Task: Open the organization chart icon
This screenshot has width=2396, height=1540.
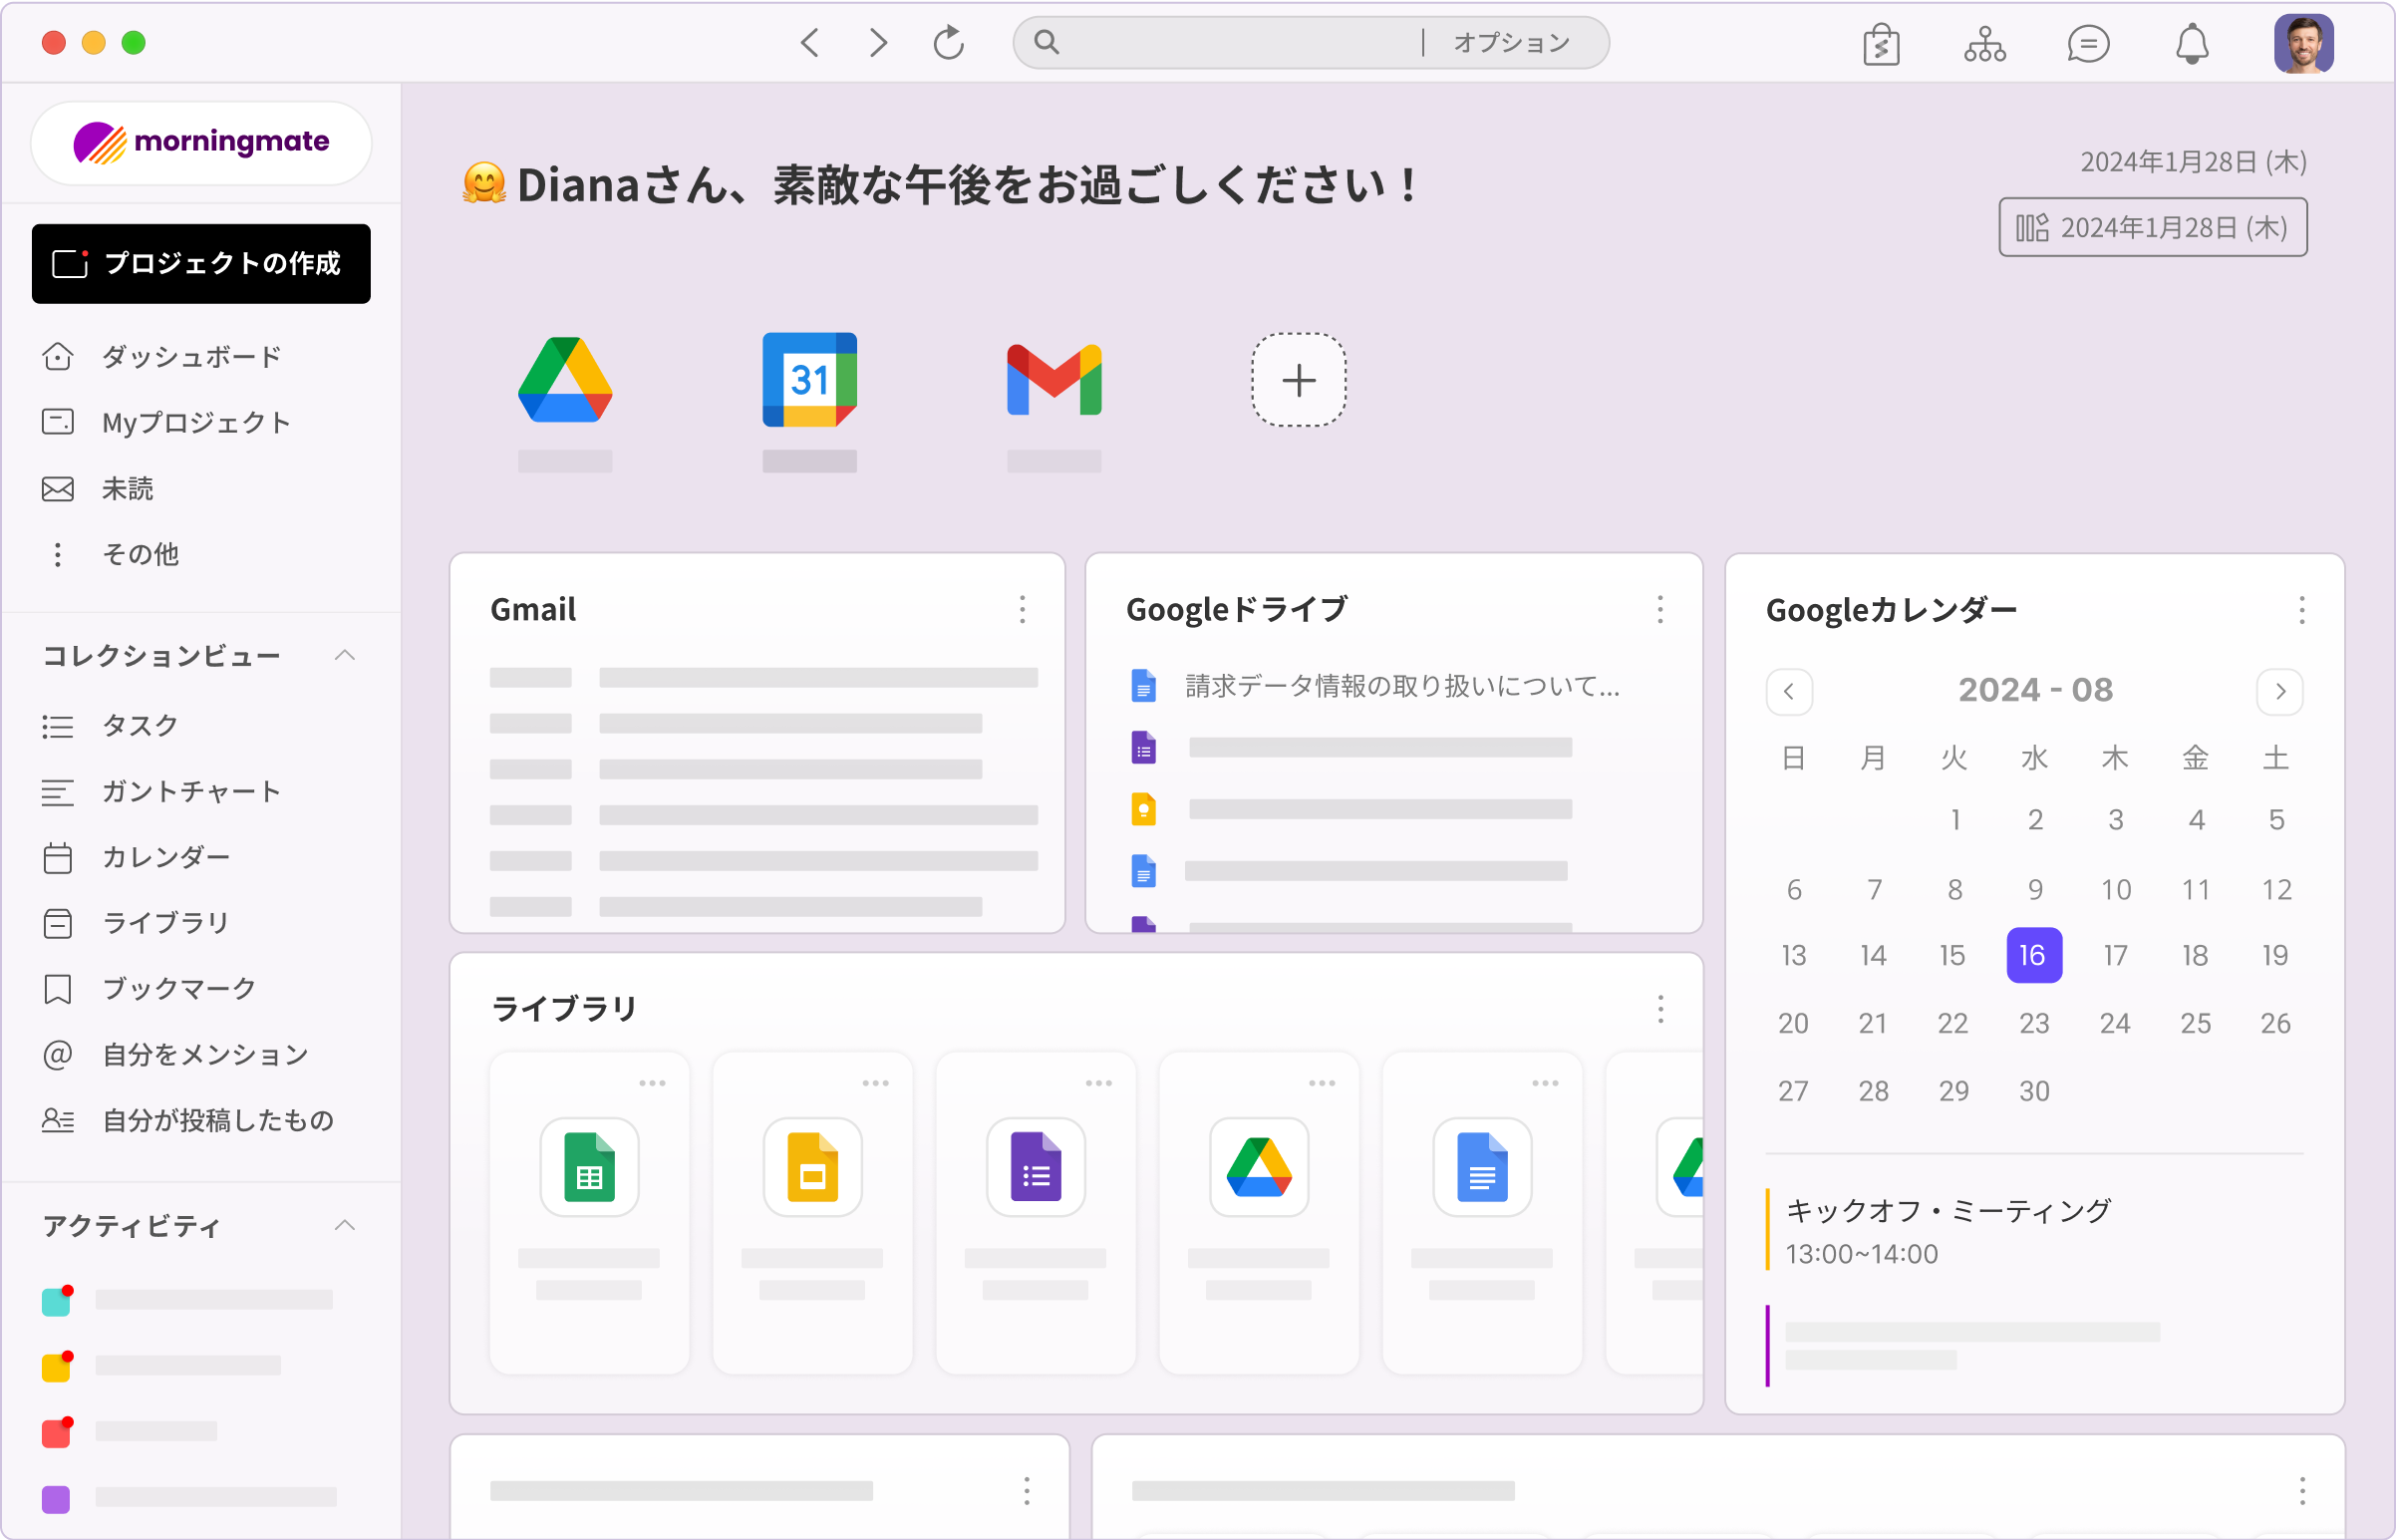Action: [1984, 44]
